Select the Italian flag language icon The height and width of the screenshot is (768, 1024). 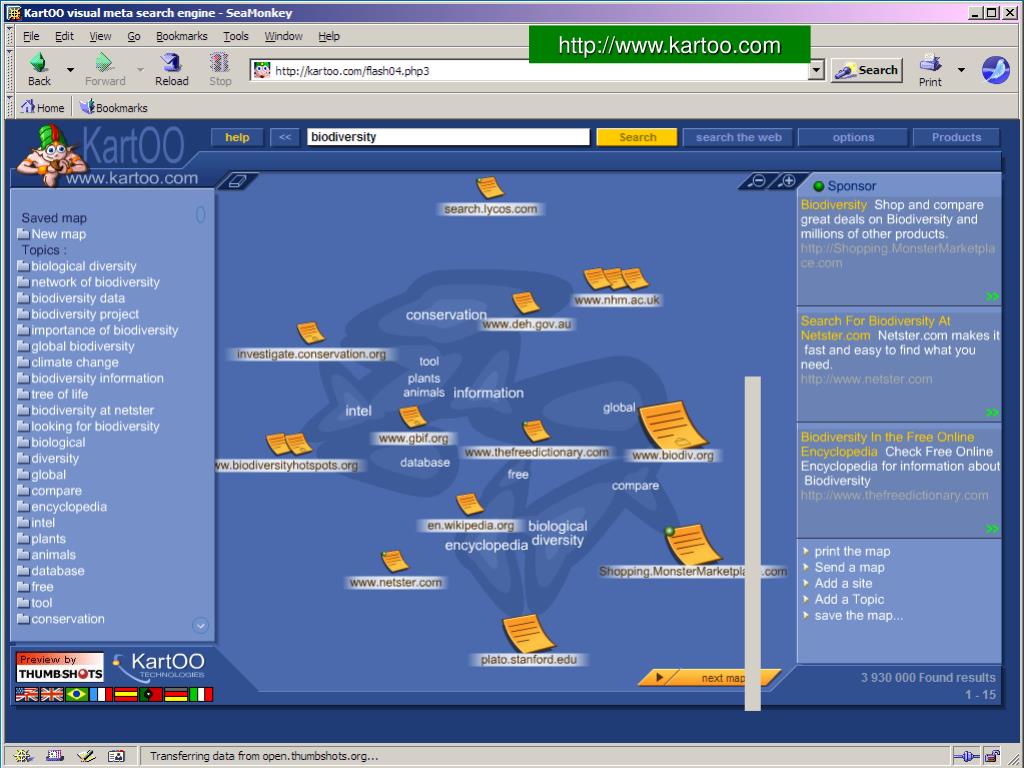point(201,694)
